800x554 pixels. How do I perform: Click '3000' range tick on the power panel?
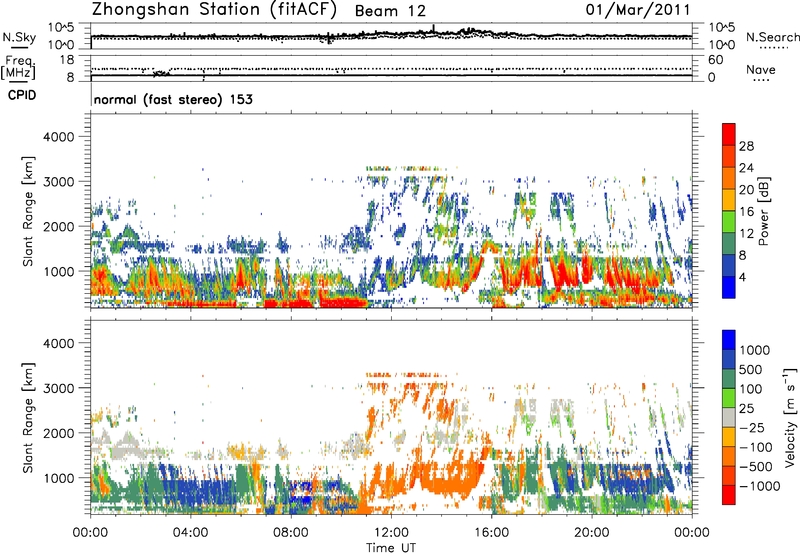click(58, 182)
